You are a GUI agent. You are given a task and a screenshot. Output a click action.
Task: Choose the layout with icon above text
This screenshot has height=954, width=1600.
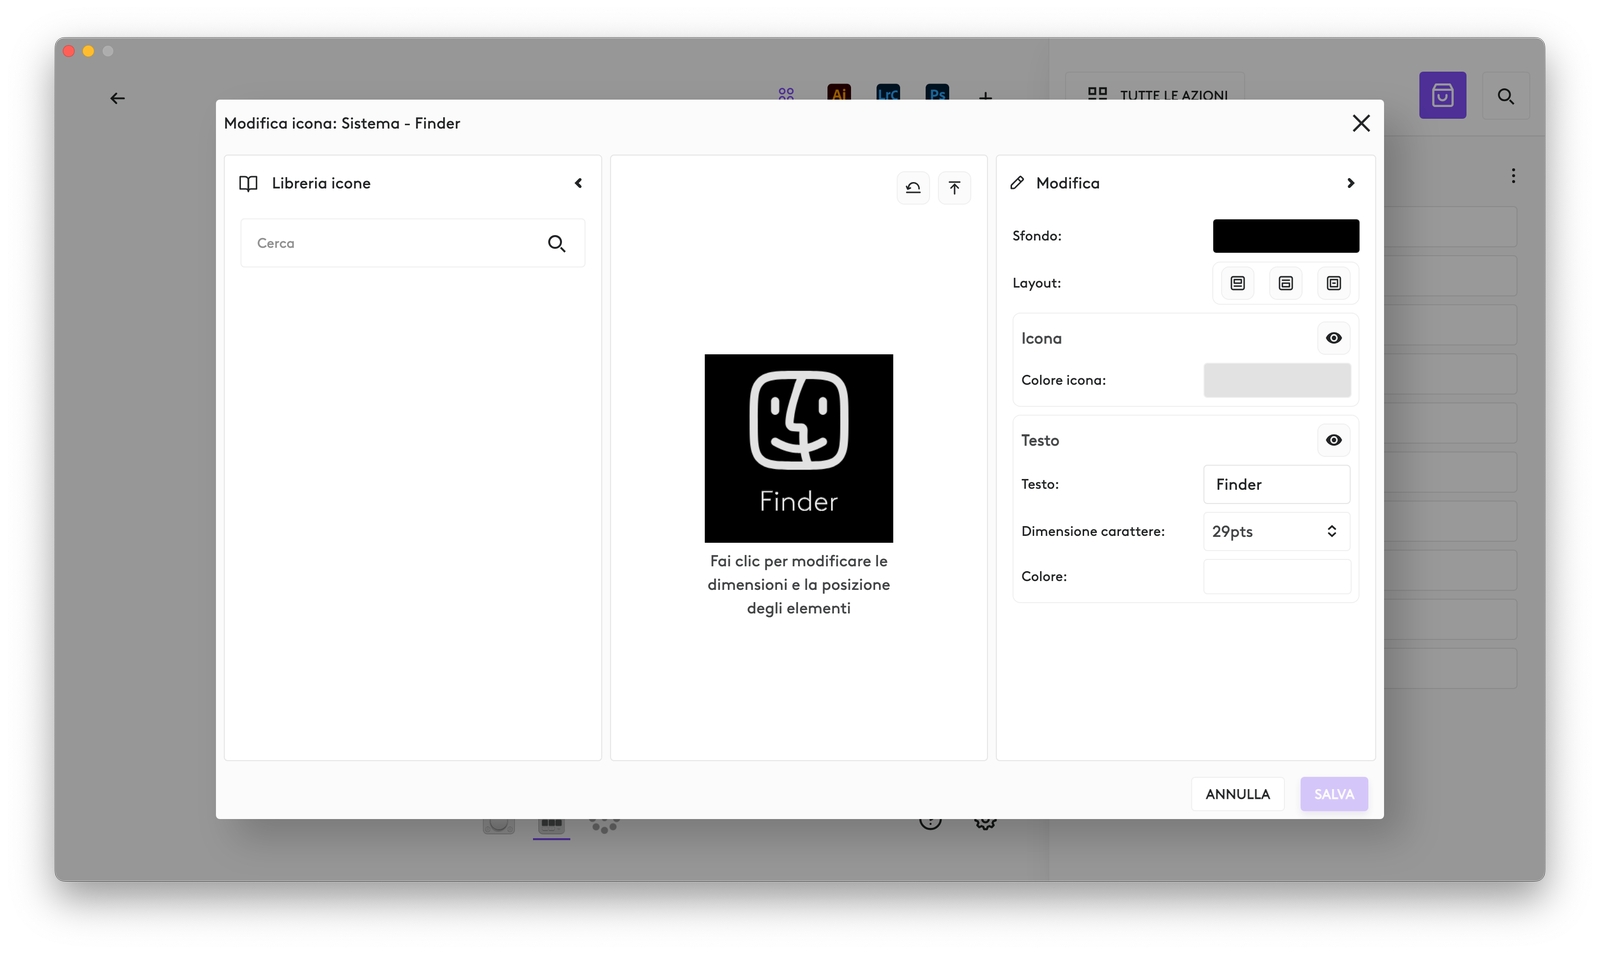pyautogui.click(x=1238, y=283)
